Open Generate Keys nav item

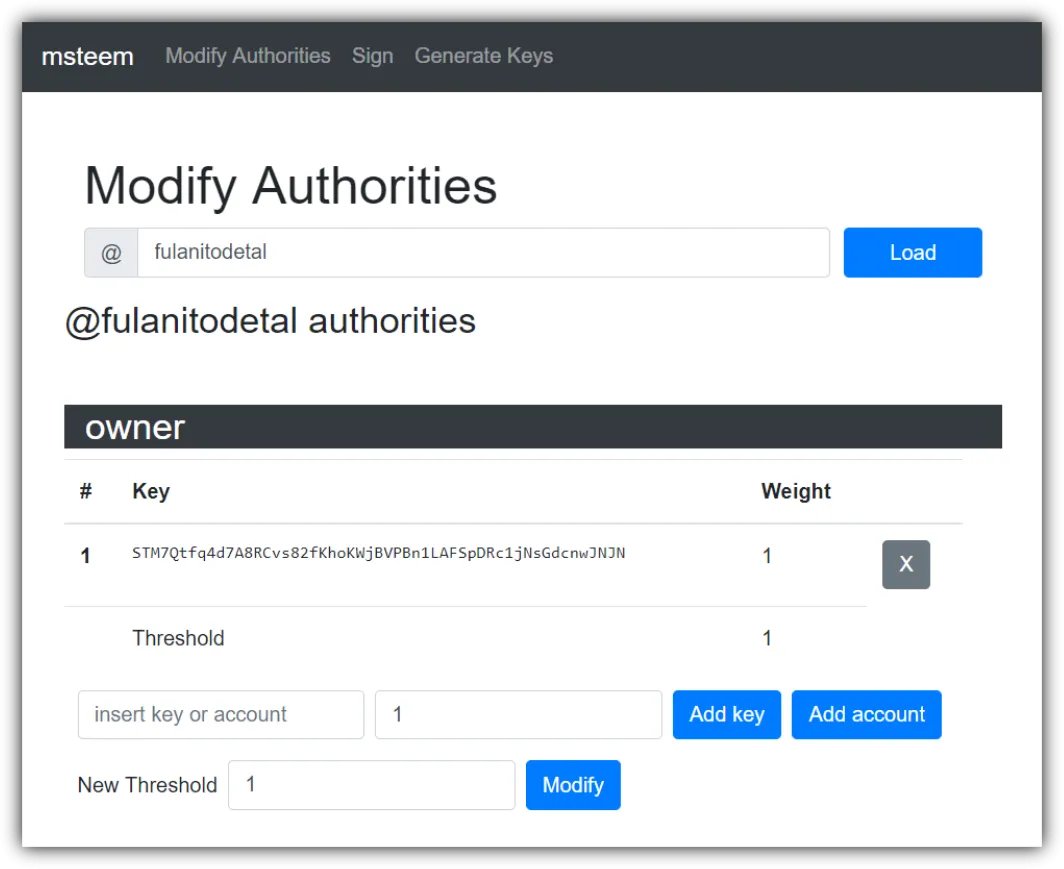(484, 56)
